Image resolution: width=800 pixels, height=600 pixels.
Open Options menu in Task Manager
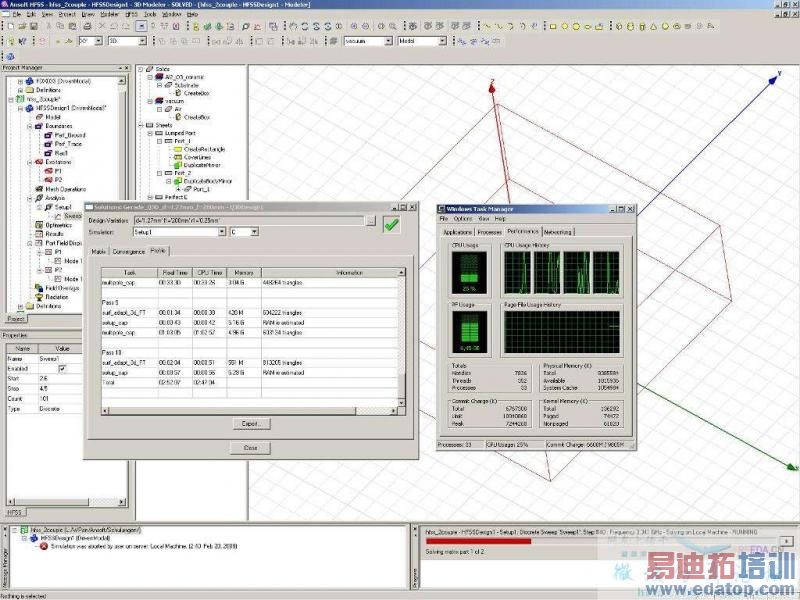pyautogui.click(x=463, y=219)
